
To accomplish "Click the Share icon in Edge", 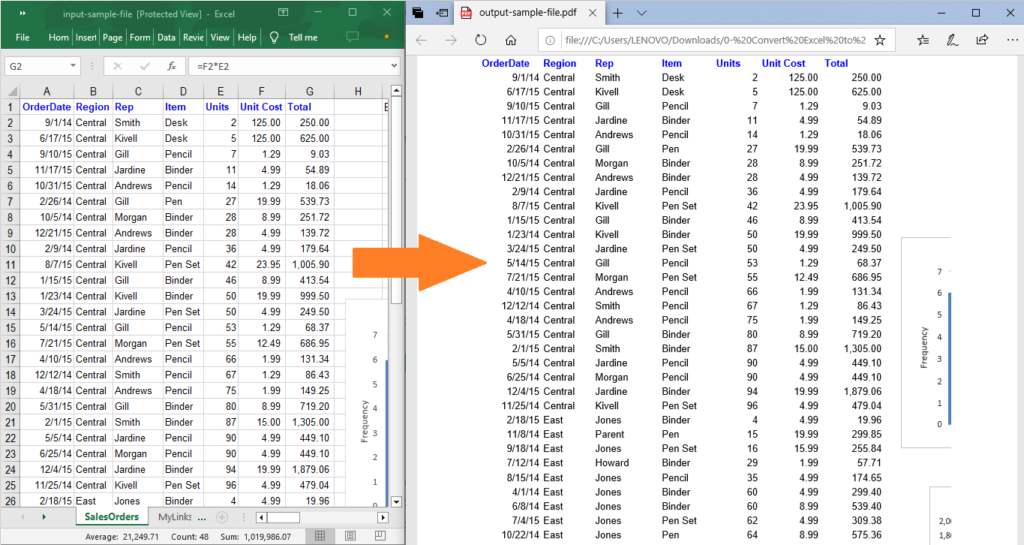I will pyautogui.click(x=982, y=40).
